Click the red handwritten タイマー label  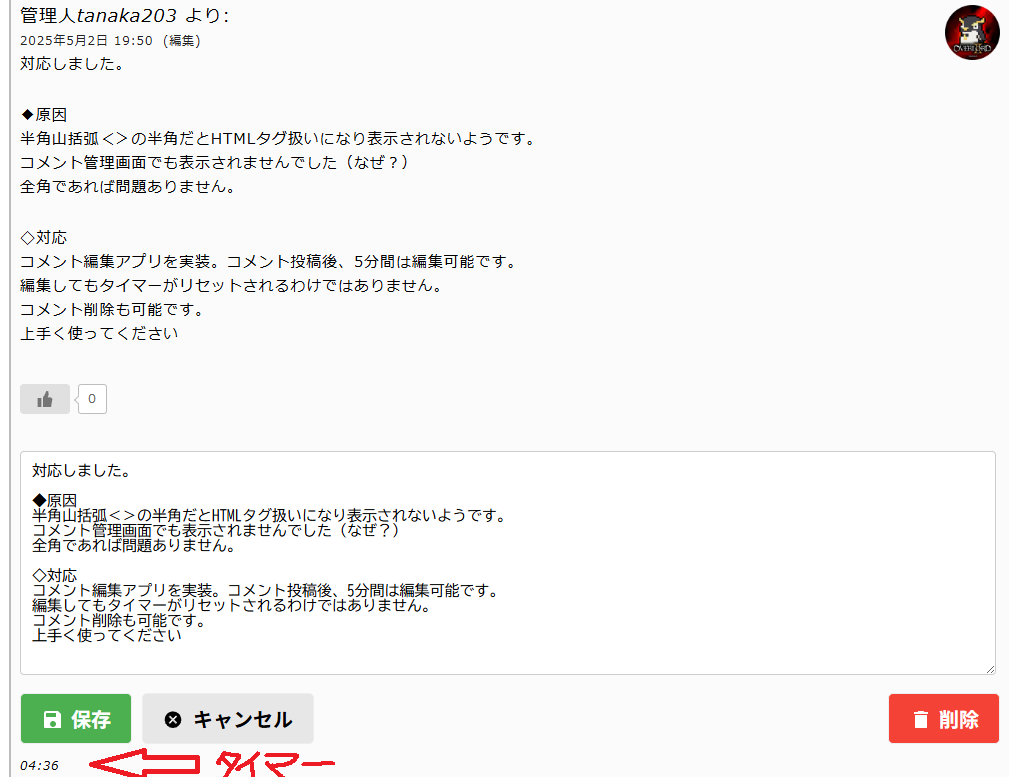[x=275, y=763]
